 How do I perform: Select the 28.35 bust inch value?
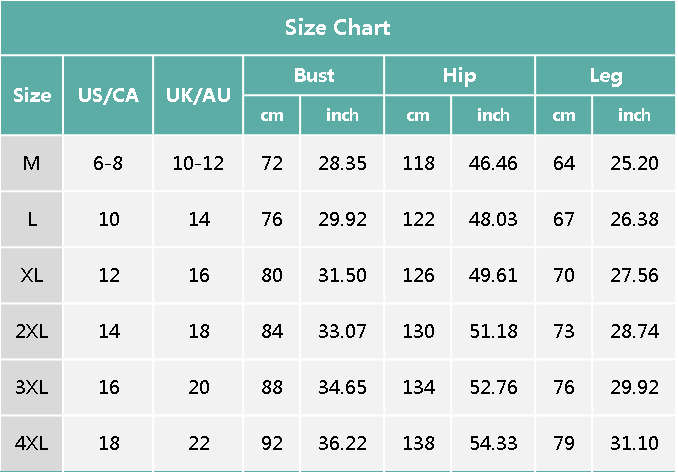coord(342,163)
